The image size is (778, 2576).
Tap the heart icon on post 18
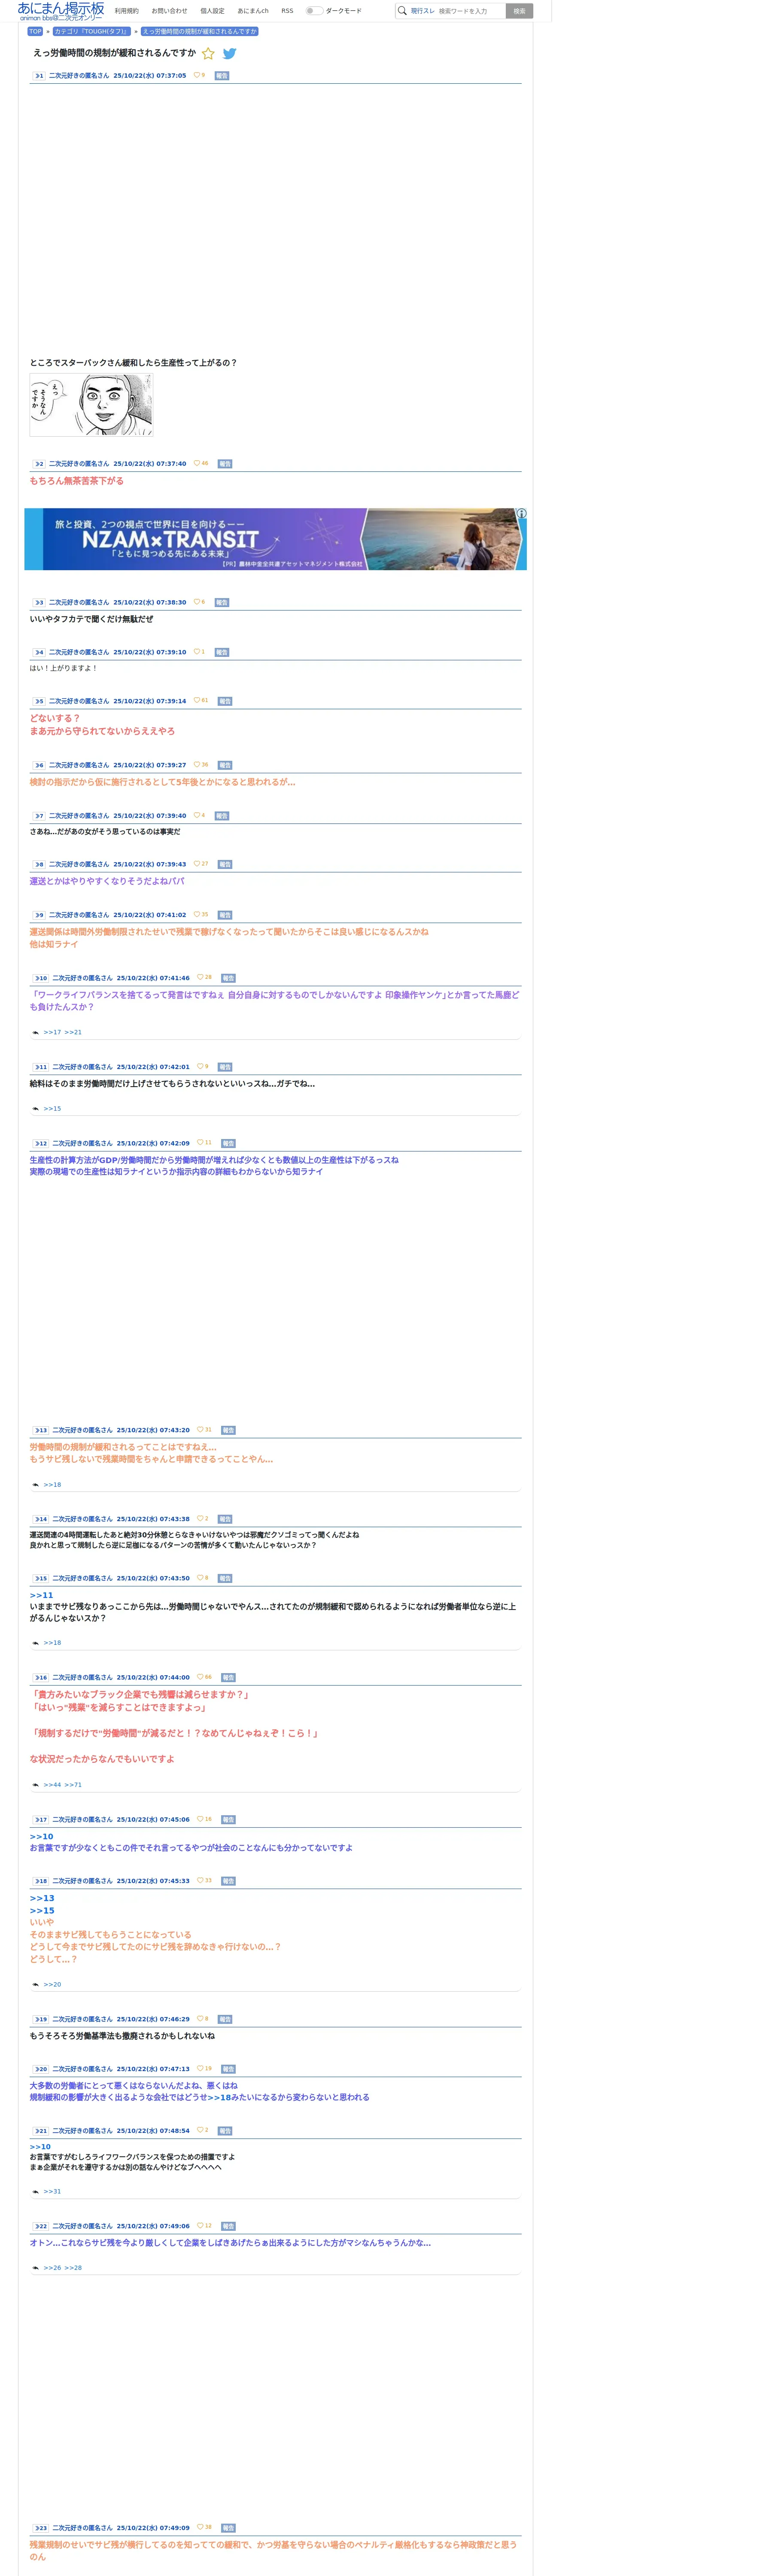[x=200, y=1880]
